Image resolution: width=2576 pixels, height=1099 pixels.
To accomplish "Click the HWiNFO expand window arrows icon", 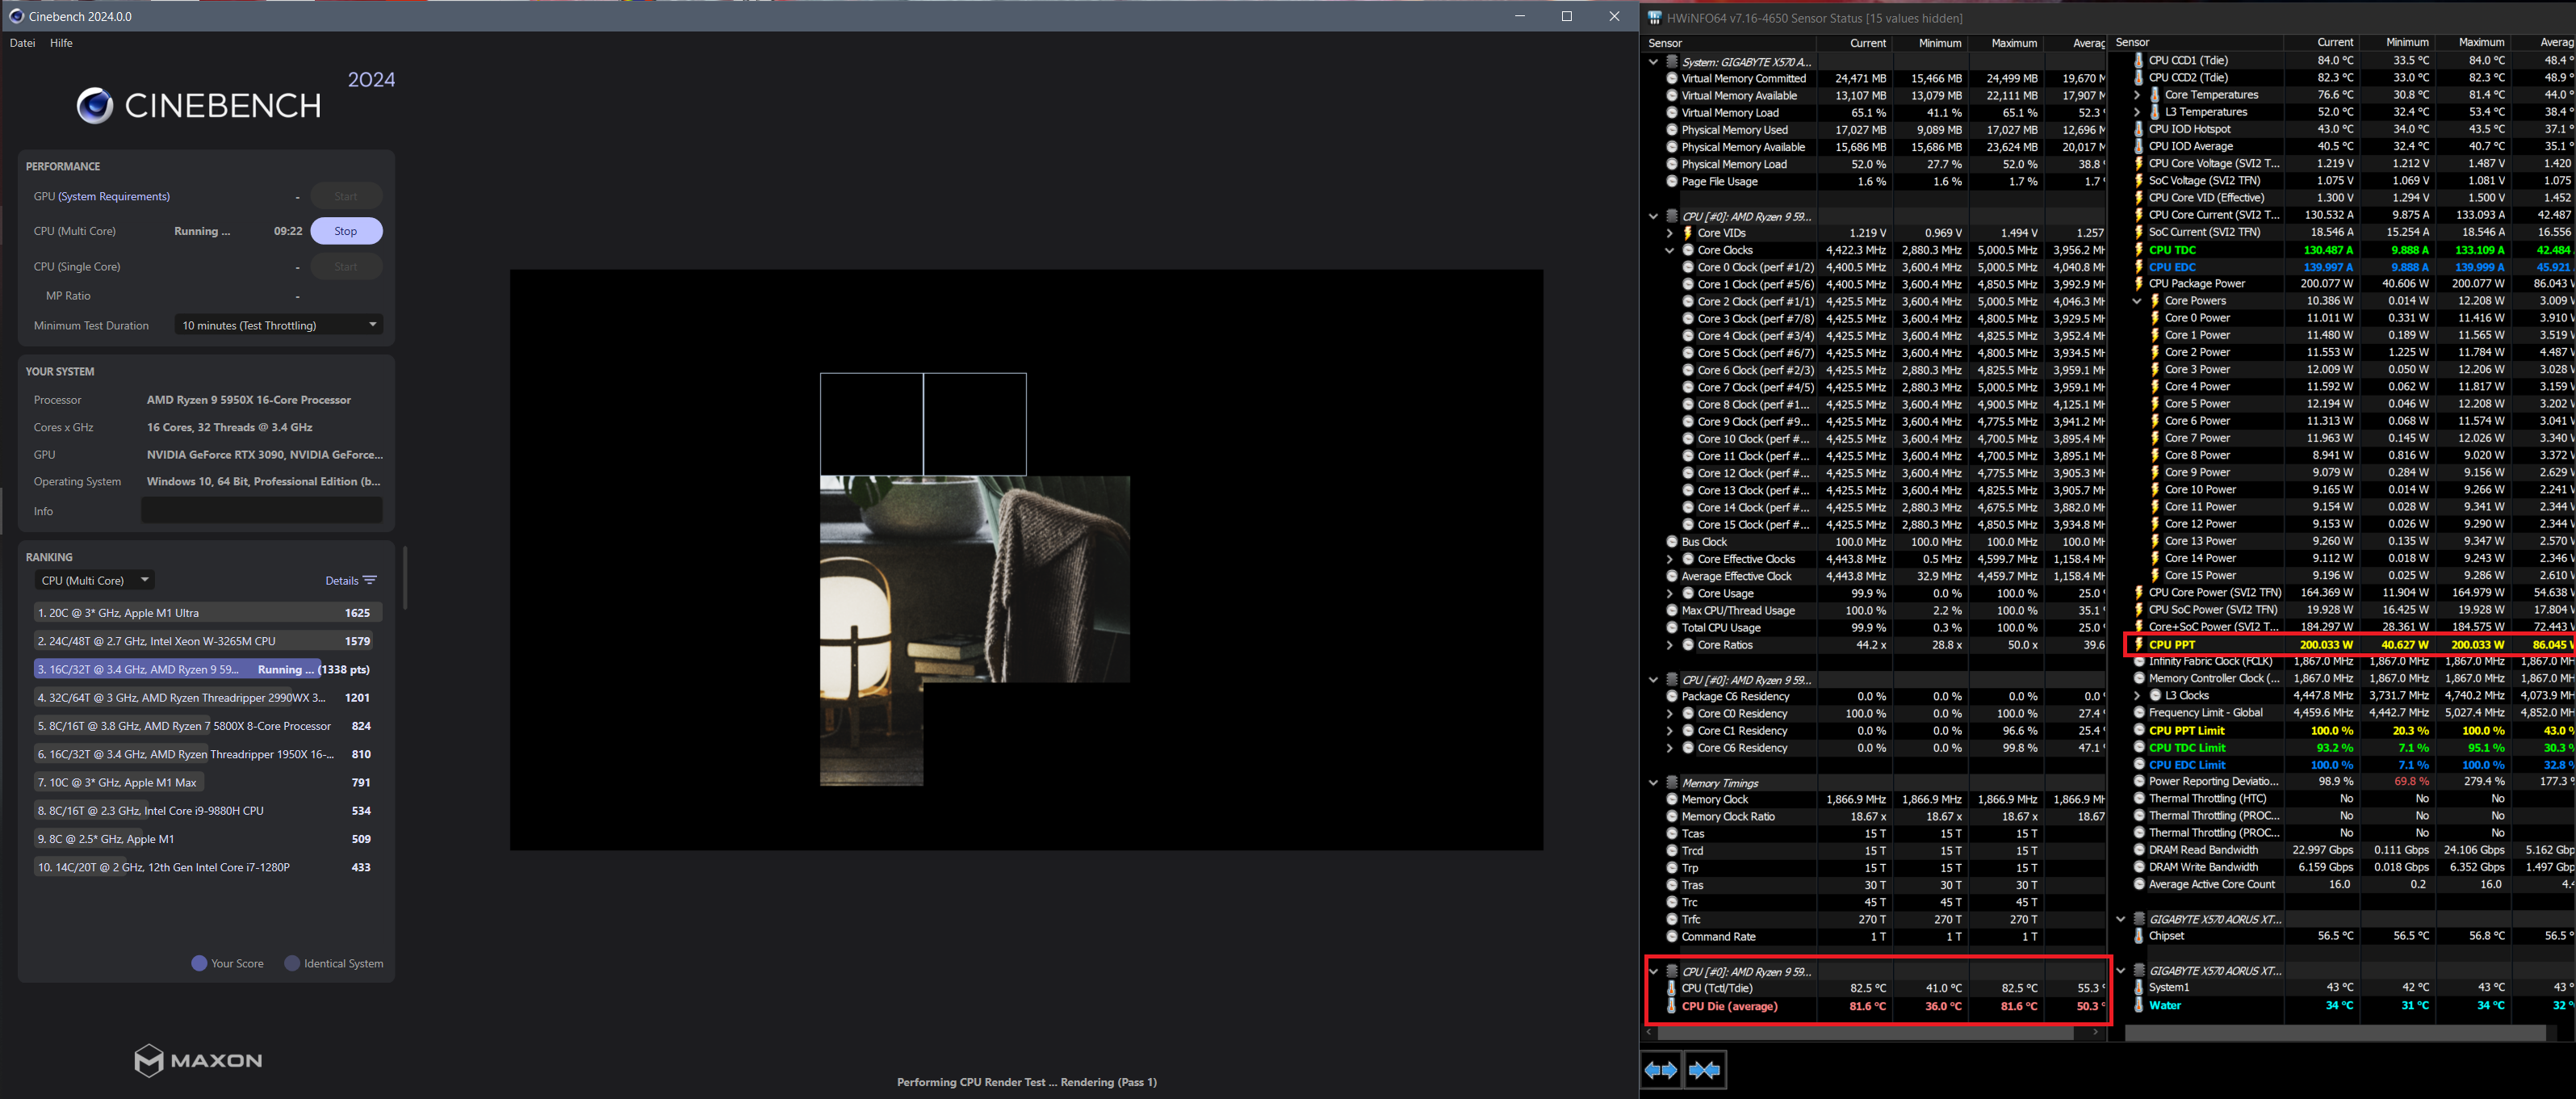I will [x=1661, y=1070].
